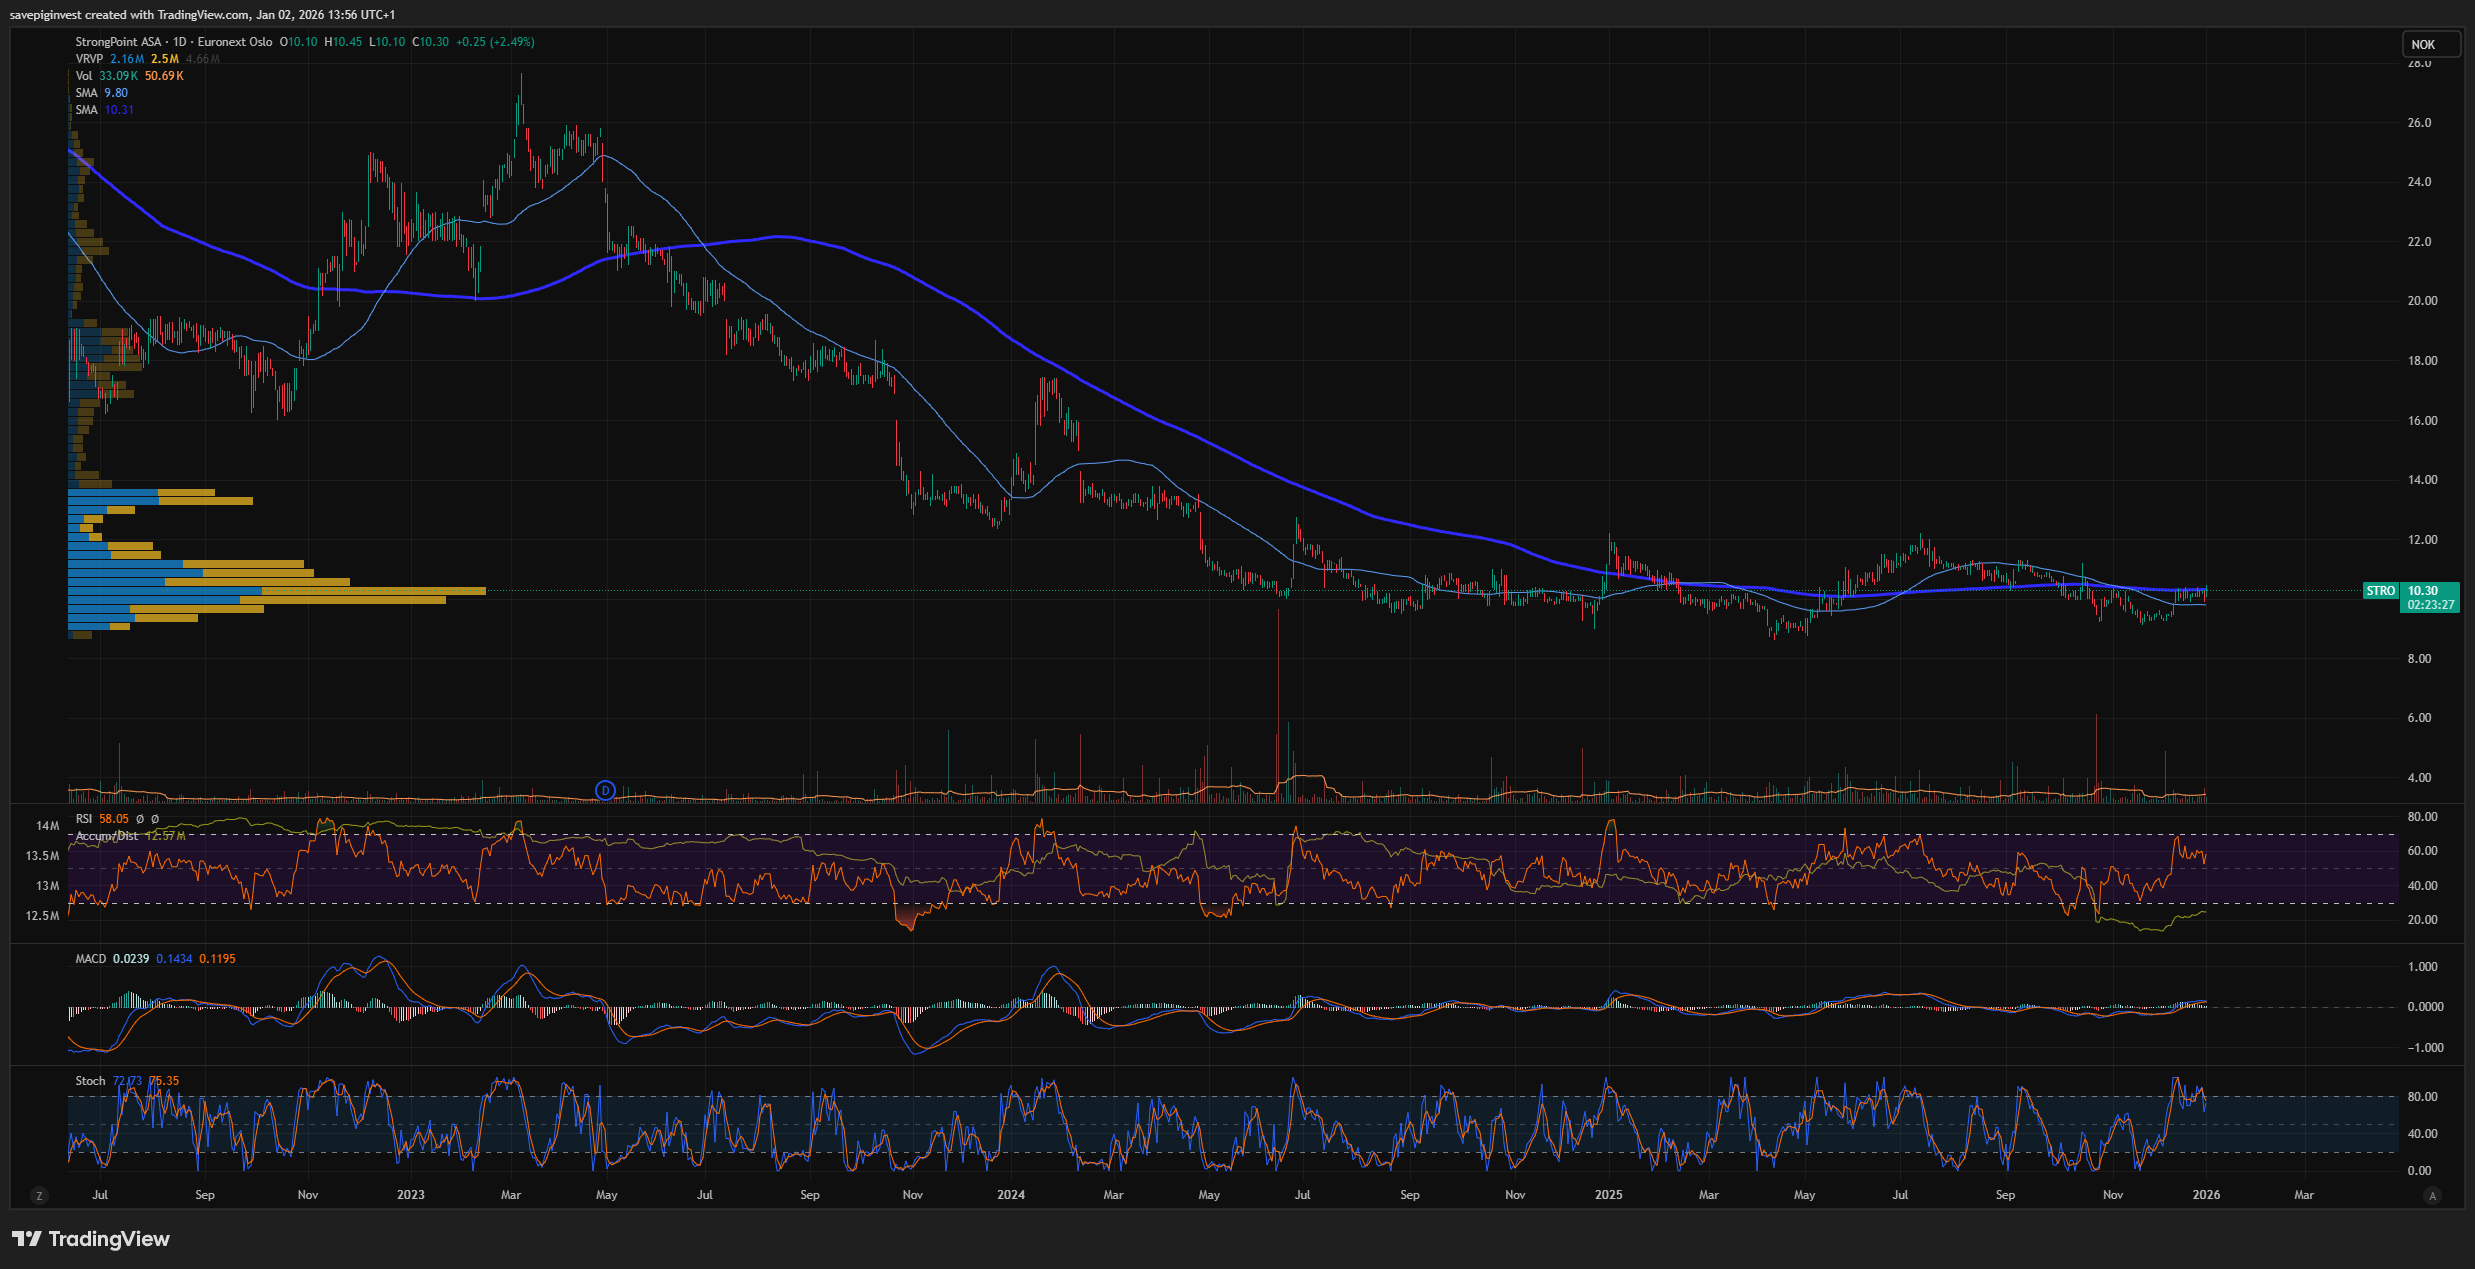Select the SMA 10.31 legend entry

click(87, 110)
